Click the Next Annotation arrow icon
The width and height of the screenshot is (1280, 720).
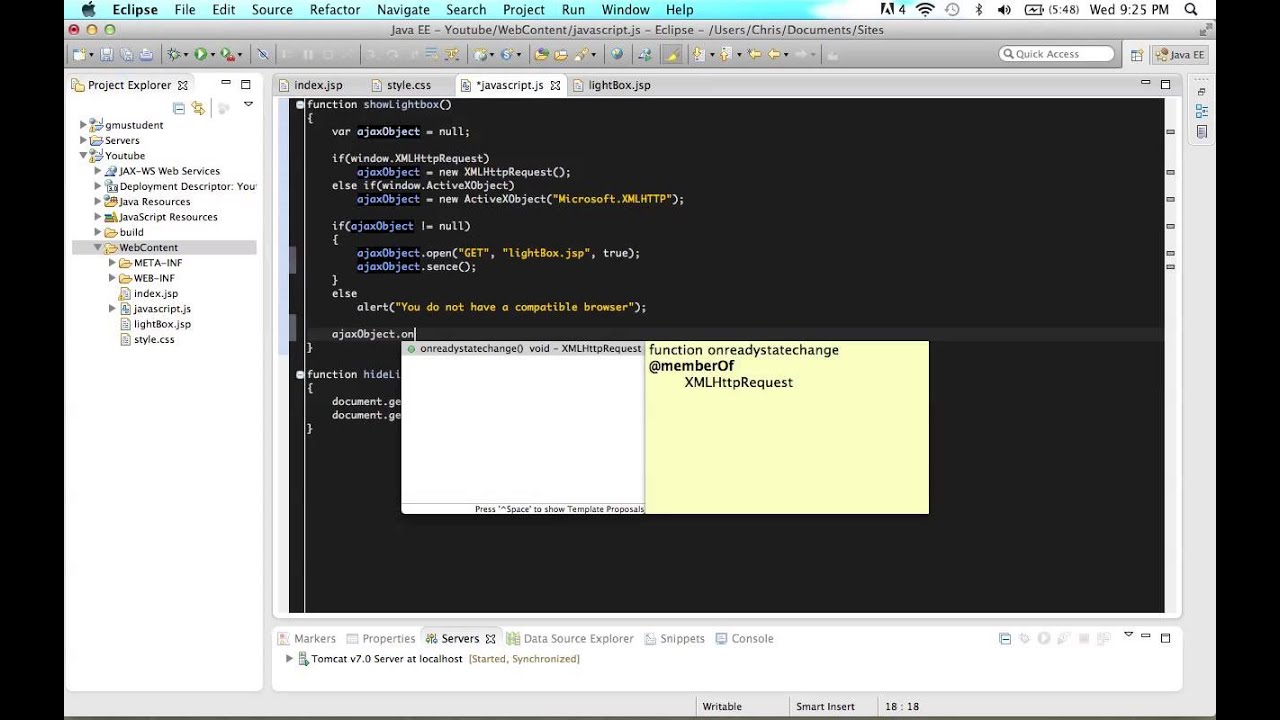tap(698, 54)
